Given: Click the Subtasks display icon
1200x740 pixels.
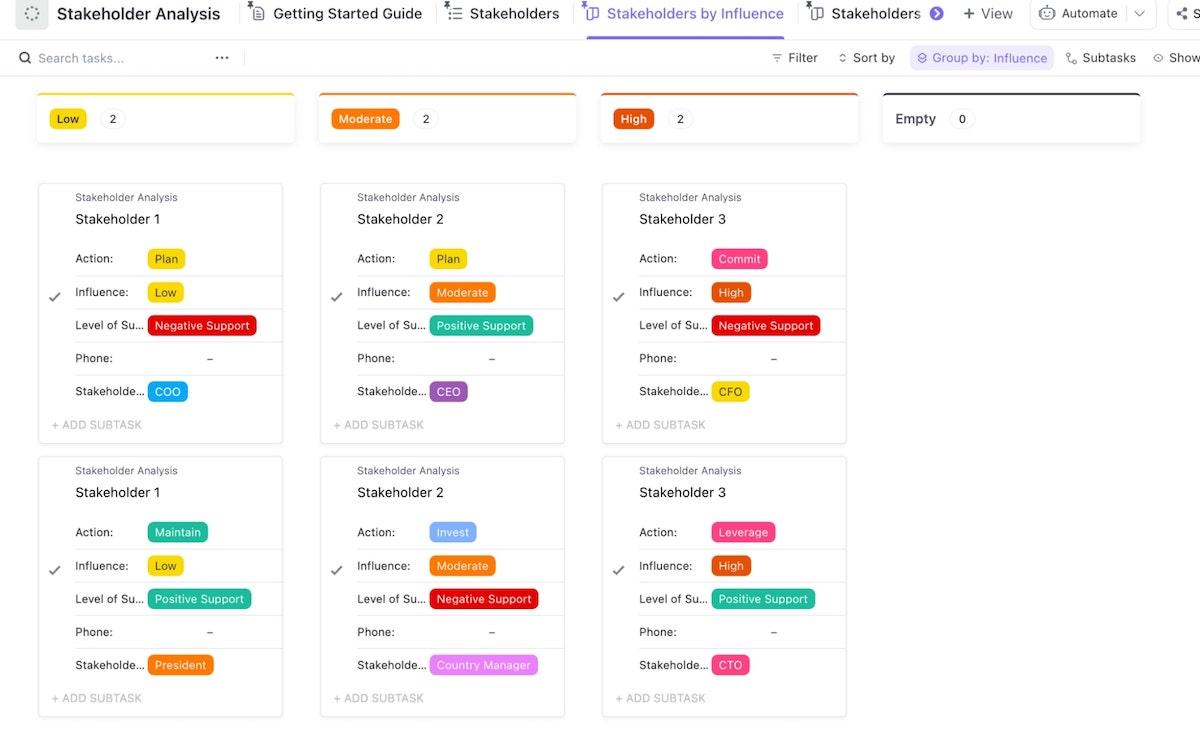Looking at the screenshot, I should 1072,58.
